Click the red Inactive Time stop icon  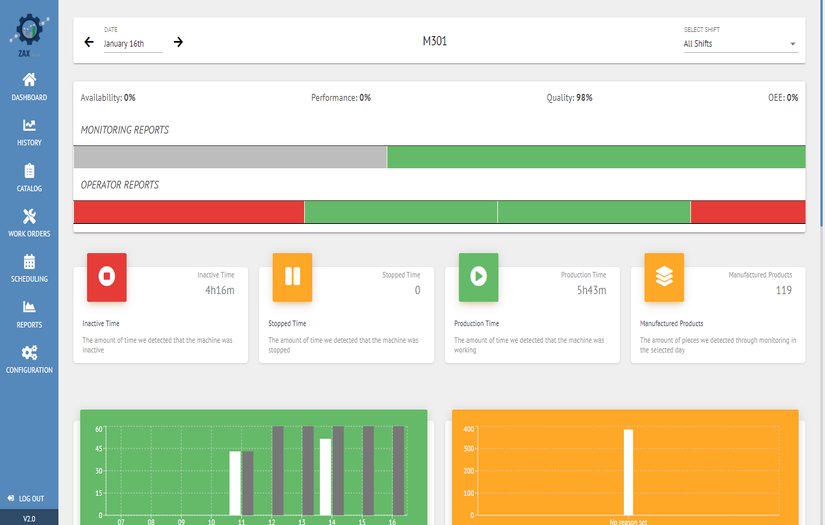tap(107, 277)
